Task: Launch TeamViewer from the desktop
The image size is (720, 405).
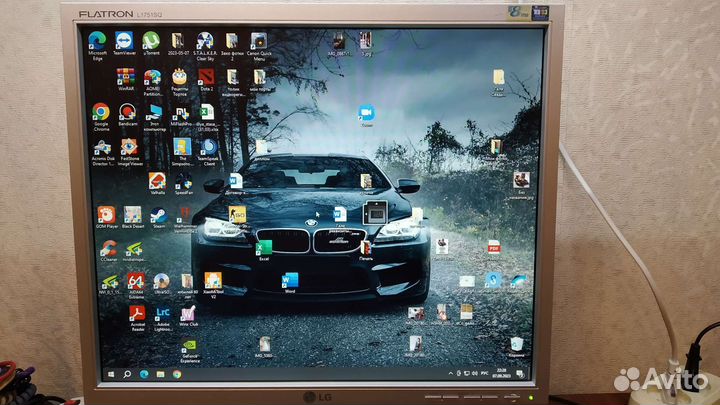Action: pyautogui.click(x=124, y=41)
